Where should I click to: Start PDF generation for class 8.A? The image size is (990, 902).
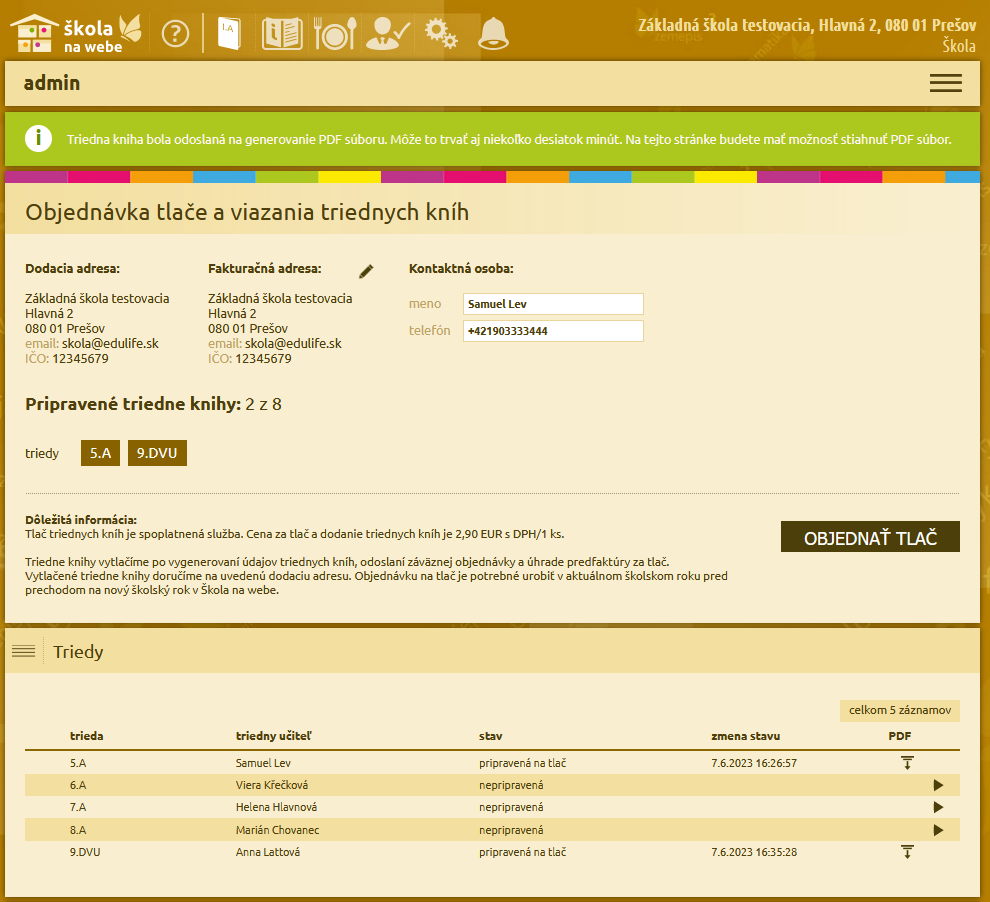click(938, 830)
